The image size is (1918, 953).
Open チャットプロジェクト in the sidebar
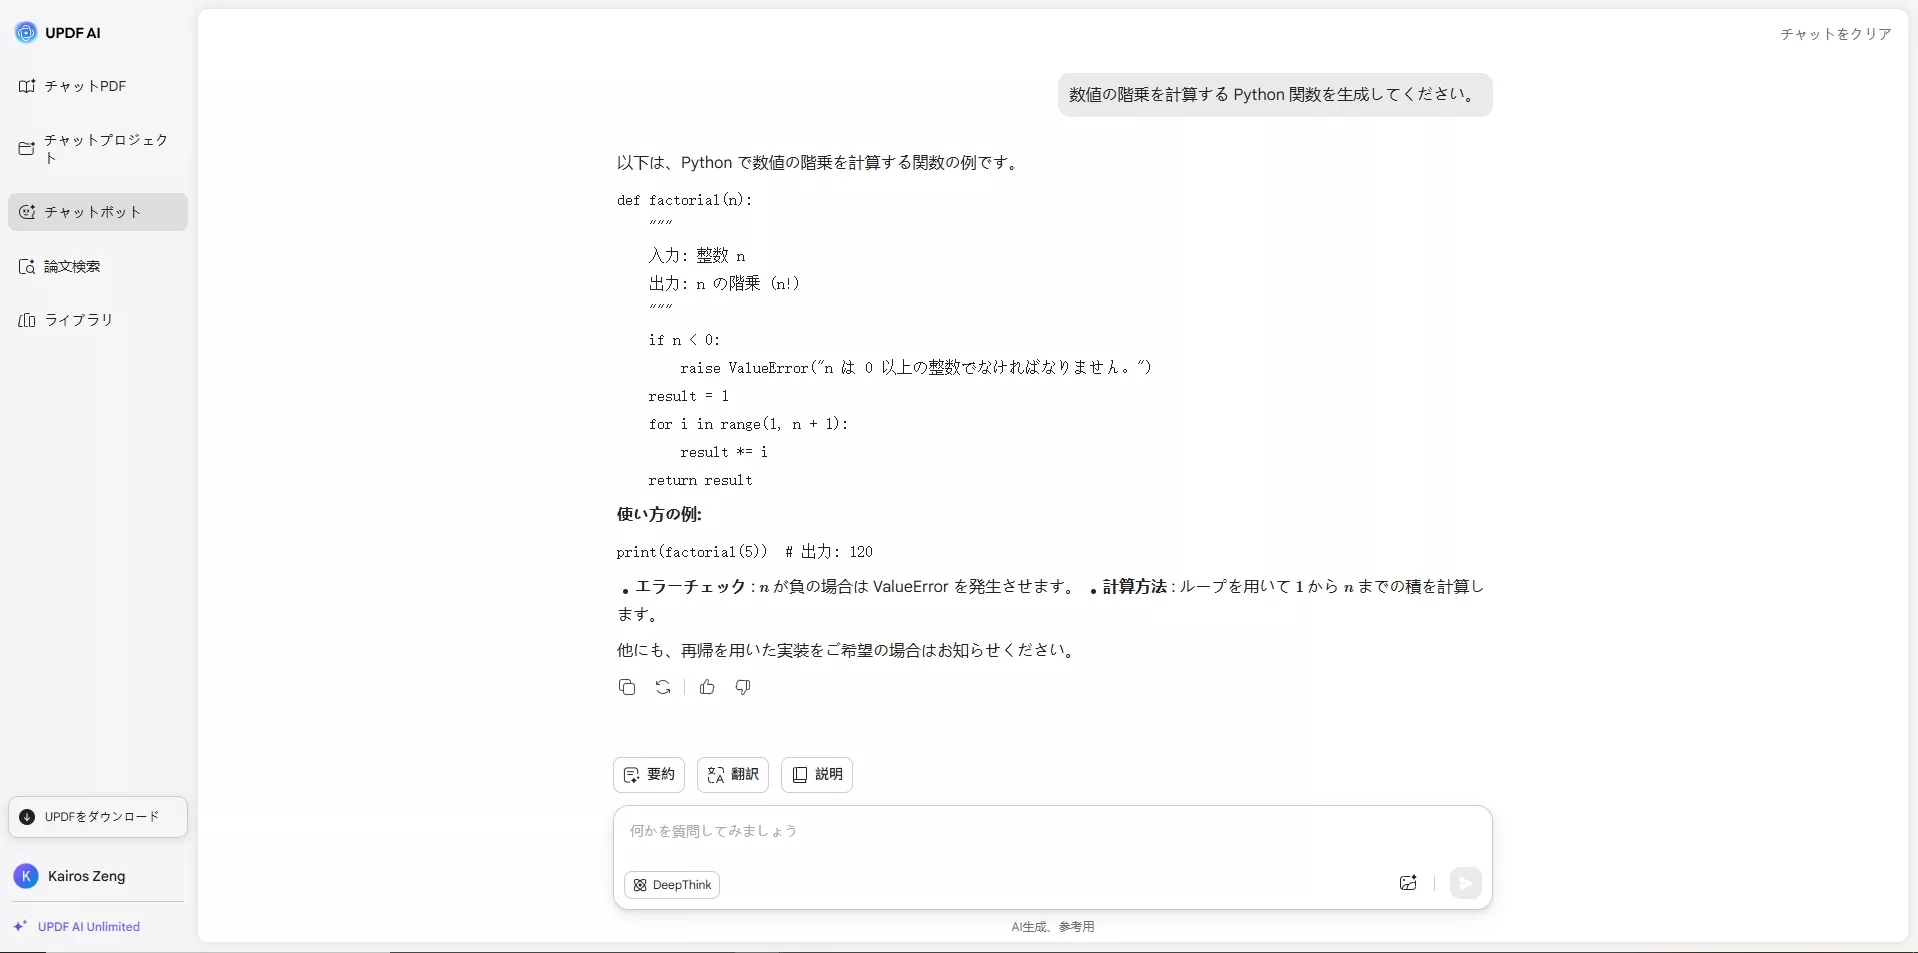pyautogui.click(x=97, y=149)
